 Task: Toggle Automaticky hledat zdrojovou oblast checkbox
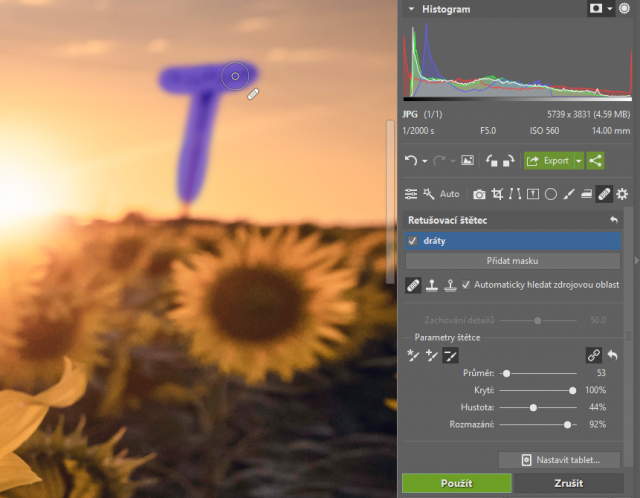[466, 285]
